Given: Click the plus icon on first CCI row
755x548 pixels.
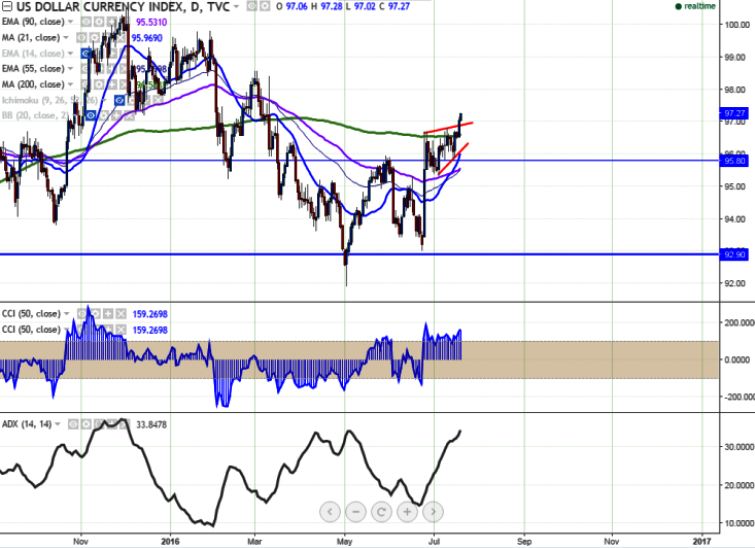Looking at the screenshot, I should [x=108, y=314].
